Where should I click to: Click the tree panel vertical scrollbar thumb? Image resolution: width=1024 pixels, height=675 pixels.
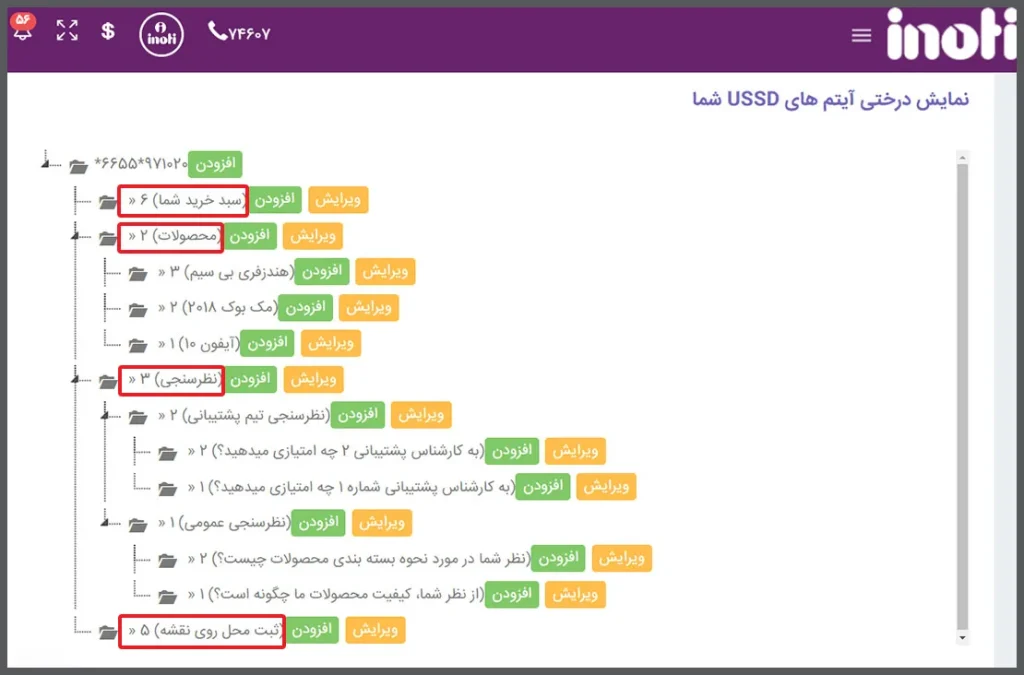tap(962, 397)
